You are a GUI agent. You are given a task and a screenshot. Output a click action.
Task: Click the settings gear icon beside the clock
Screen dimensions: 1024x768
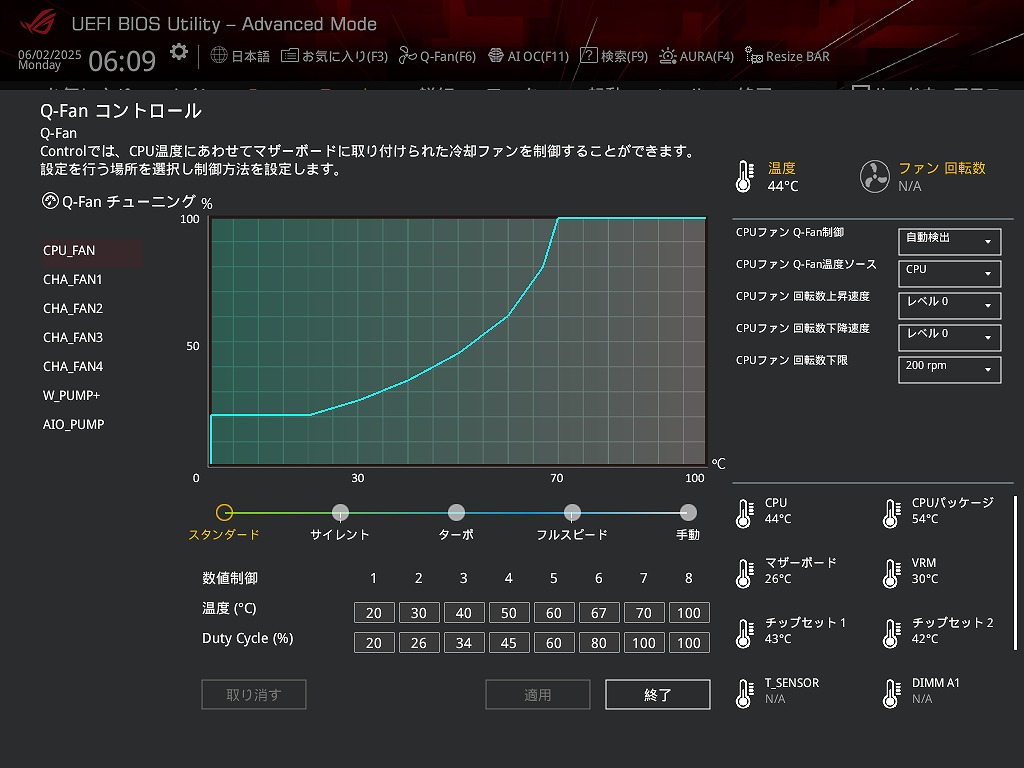point(178,52)
